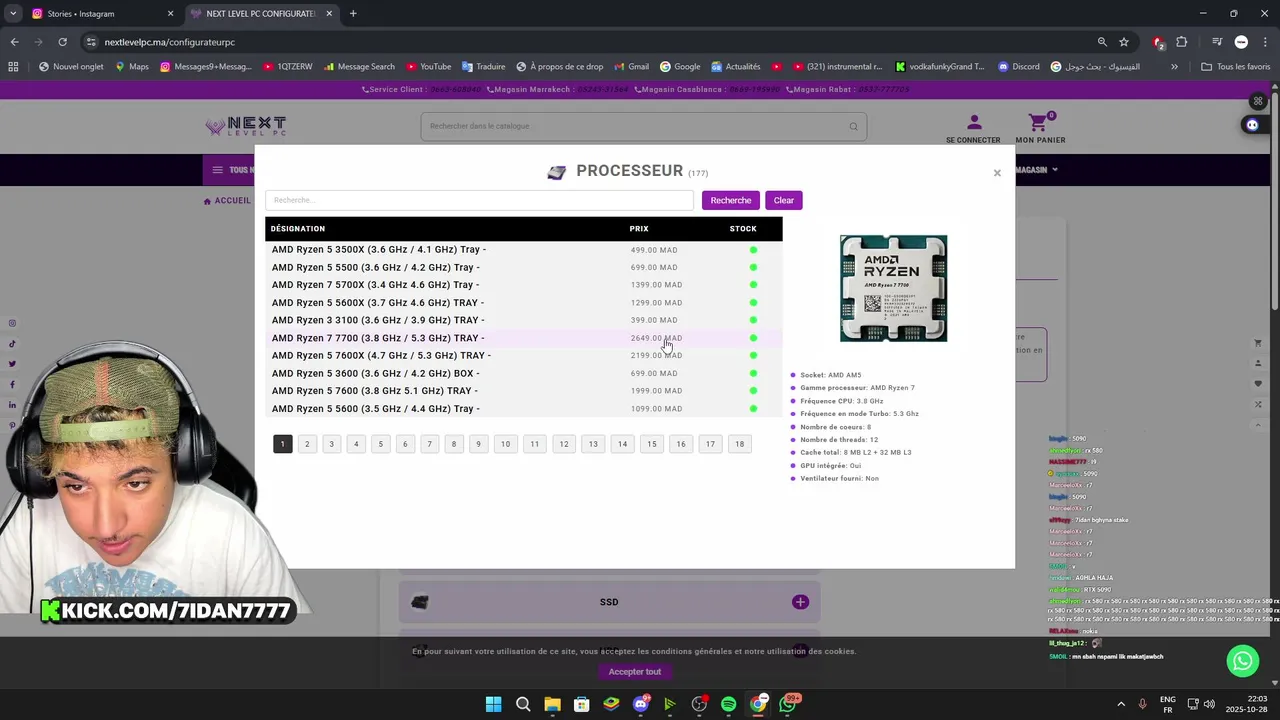The width and height of the screenshot is (1280, 720).
Task: Click the catalogue search magnifier icon
Action: click(x=853, y=126)
